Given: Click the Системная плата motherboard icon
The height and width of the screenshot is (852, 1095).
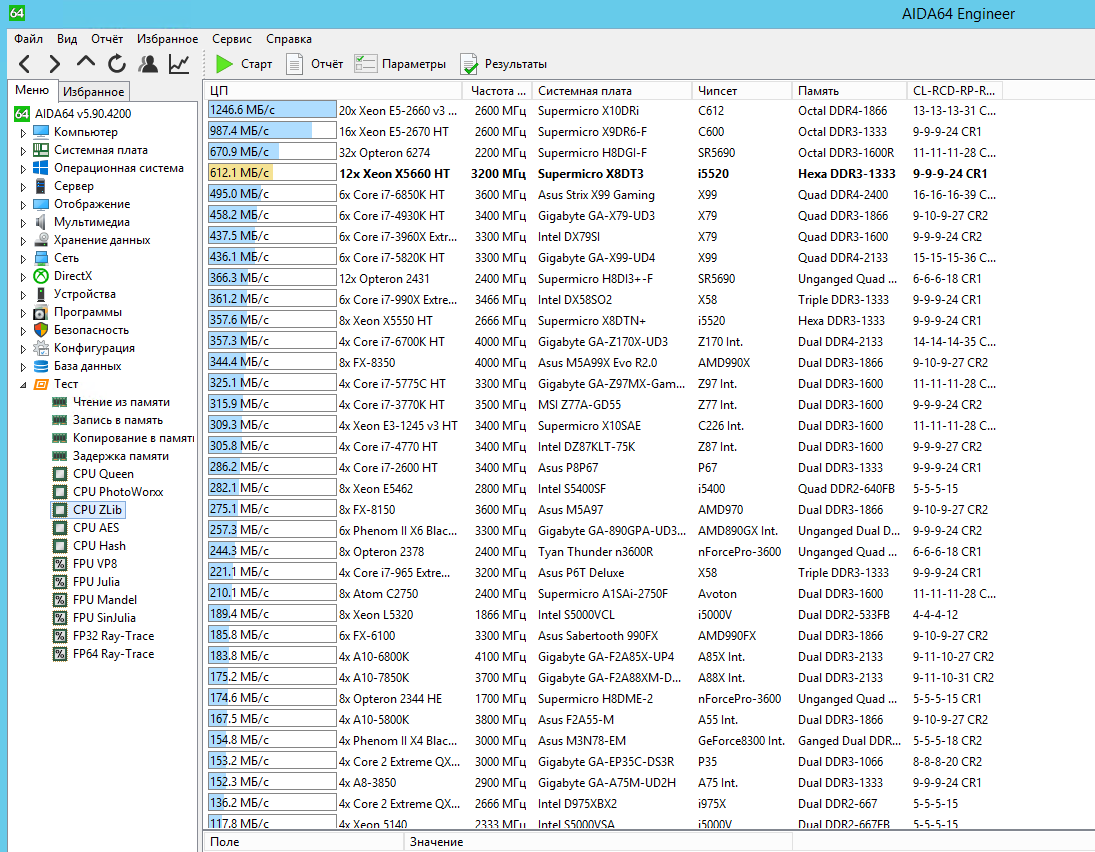Looking at the screenshot, I should pyautogui.click(x=41, y=150).
